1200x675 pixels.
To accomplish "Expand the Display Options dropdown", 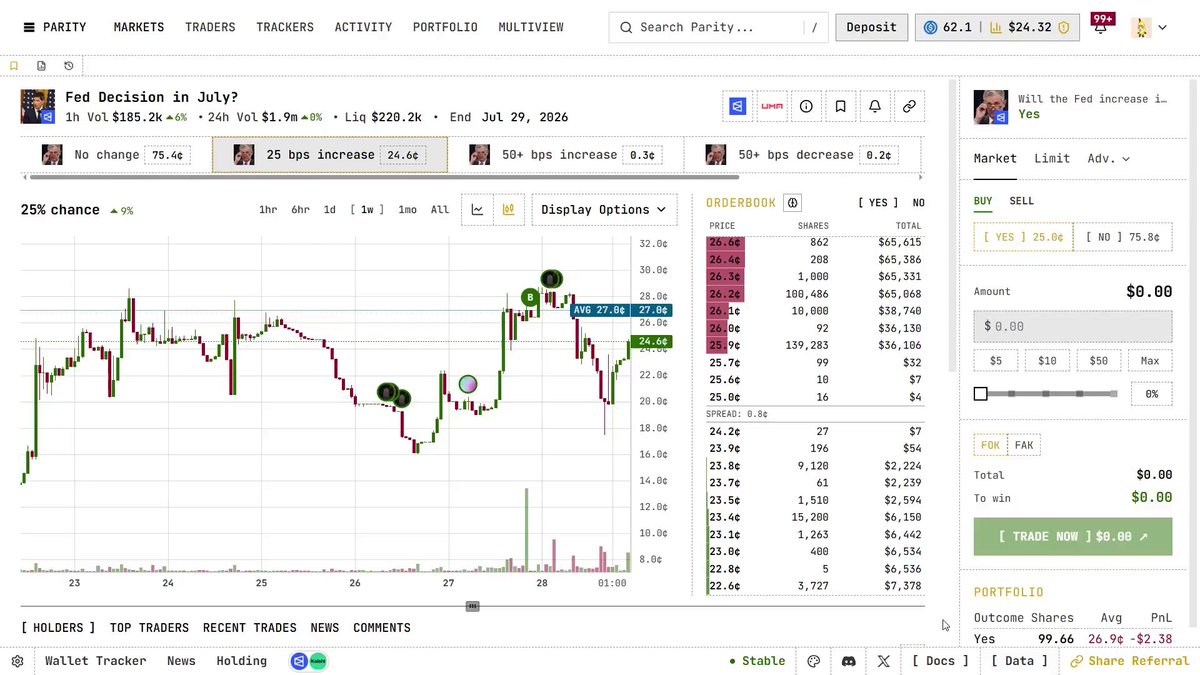I will tap(604, 210).
